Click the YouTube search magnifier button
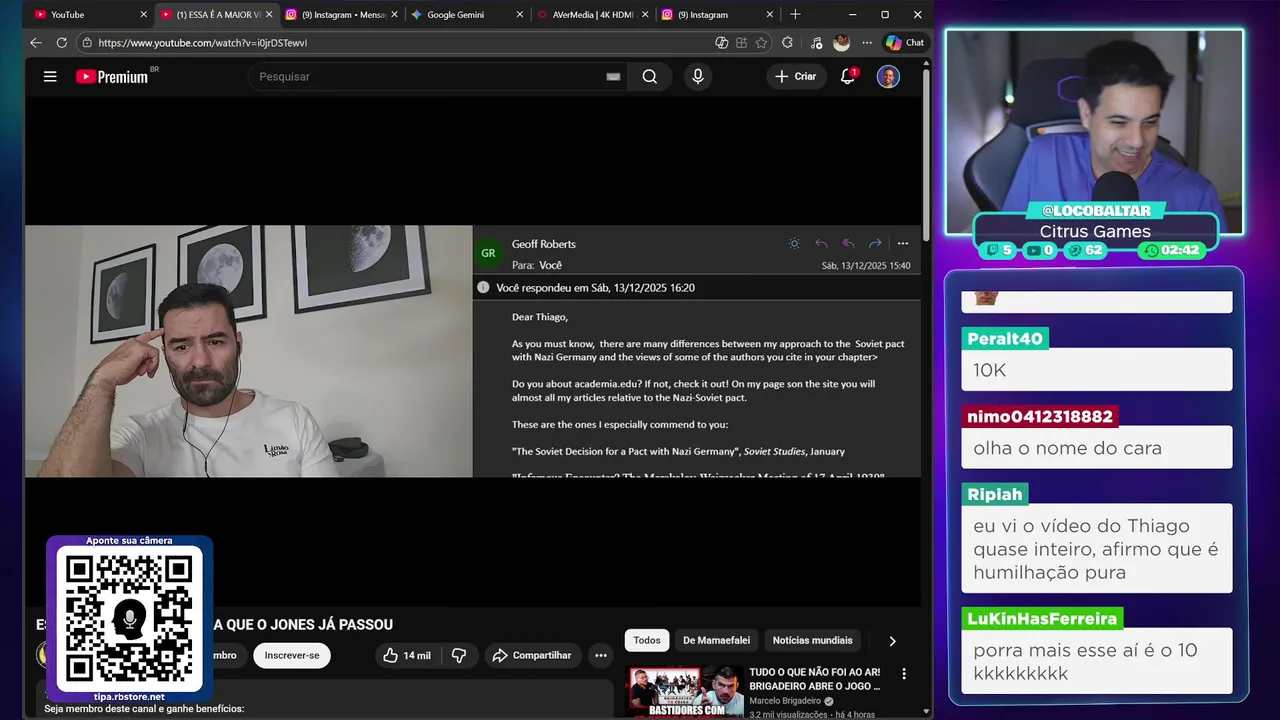Viewport: 1280px width, 720px height. tap(650, 76)
